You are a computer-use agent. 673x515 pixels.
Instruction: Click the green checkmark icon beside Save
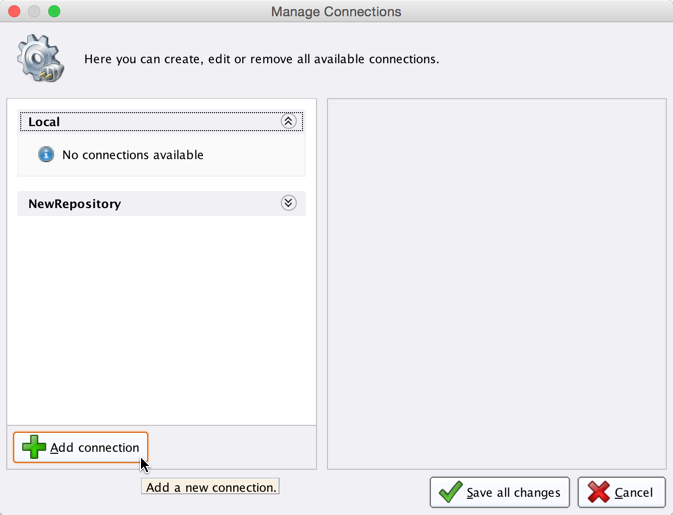450,492
